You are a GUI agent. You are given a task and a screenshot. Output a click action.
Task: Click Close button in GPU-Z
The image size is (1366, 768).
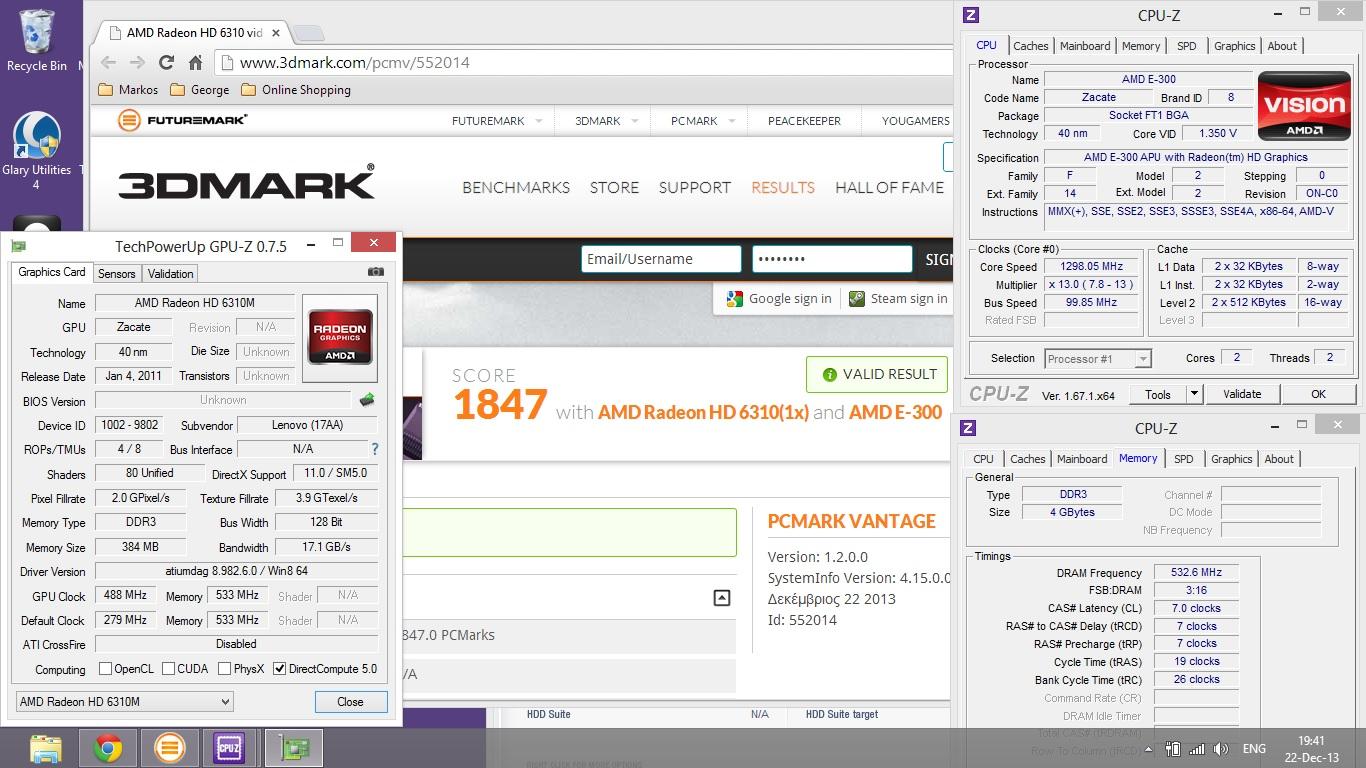point(350,701)
